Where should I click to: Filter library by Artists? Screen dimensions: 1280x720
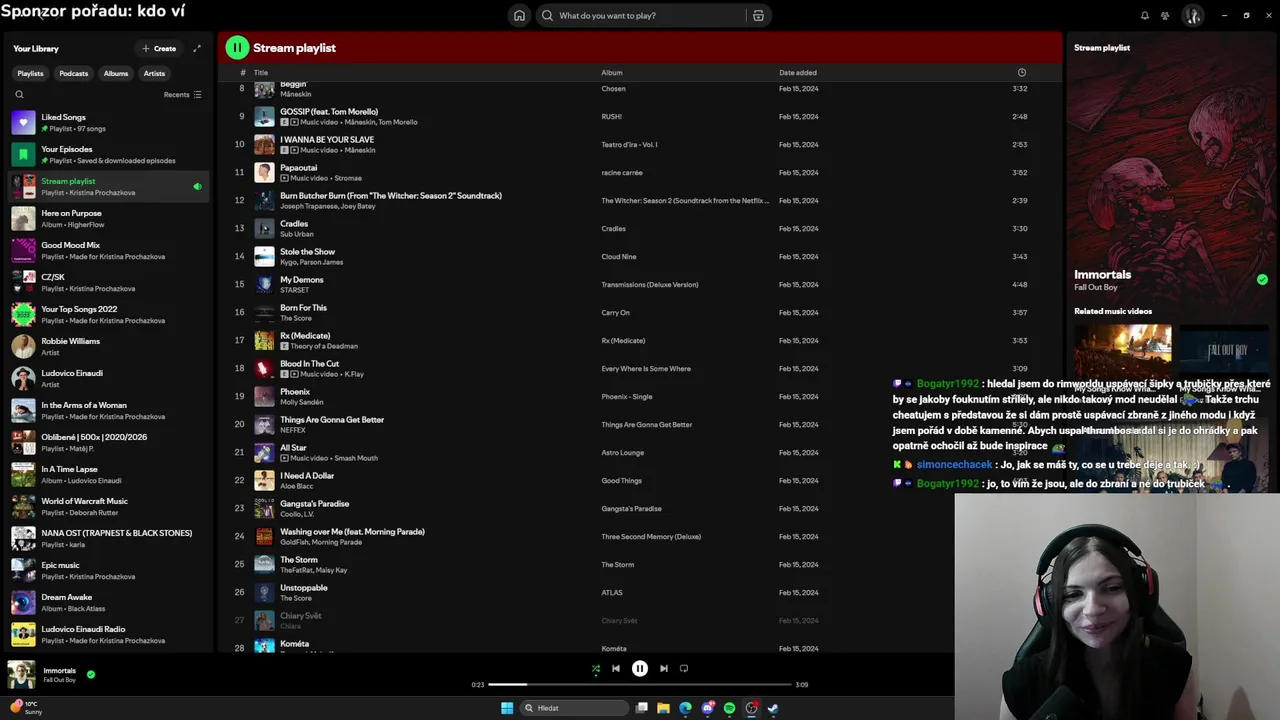(154, 73)
